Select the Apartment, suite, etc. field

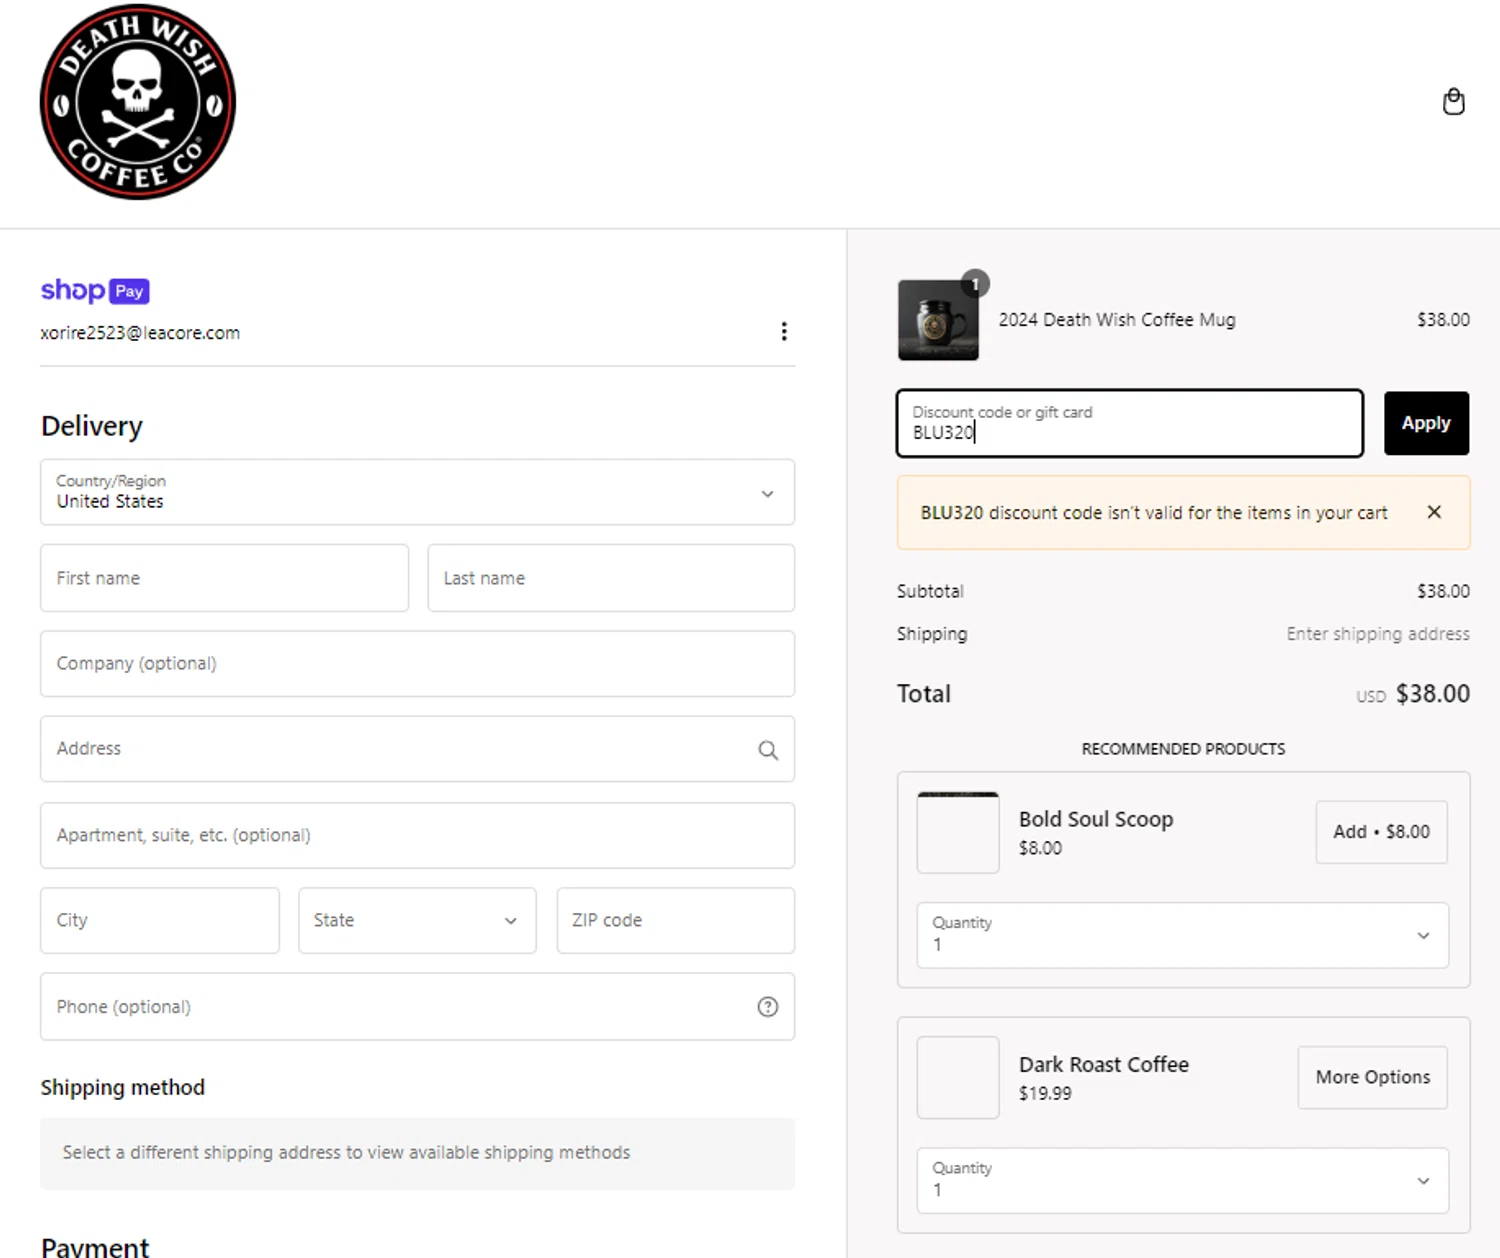[x=417, y=835]
